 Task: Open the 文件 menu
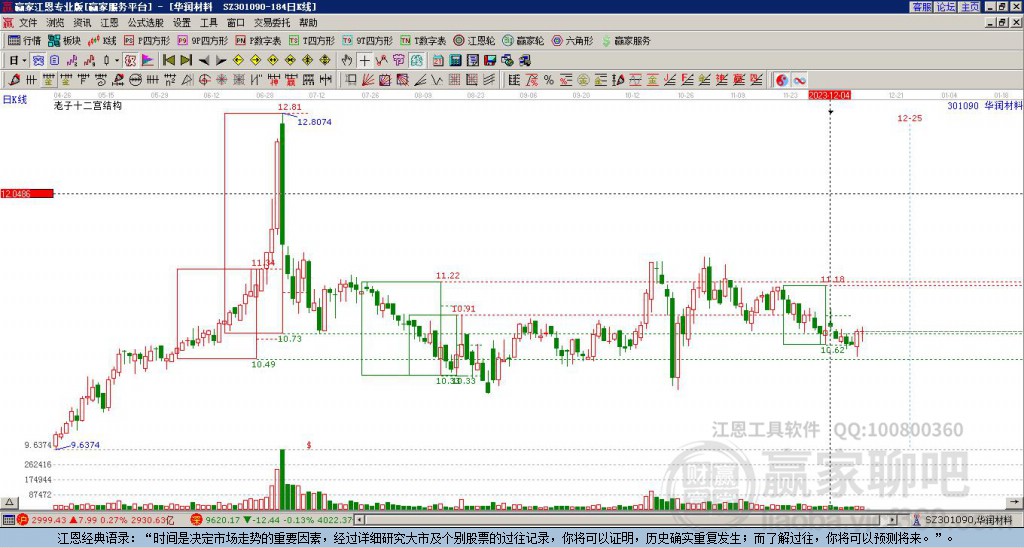[28, 23]
